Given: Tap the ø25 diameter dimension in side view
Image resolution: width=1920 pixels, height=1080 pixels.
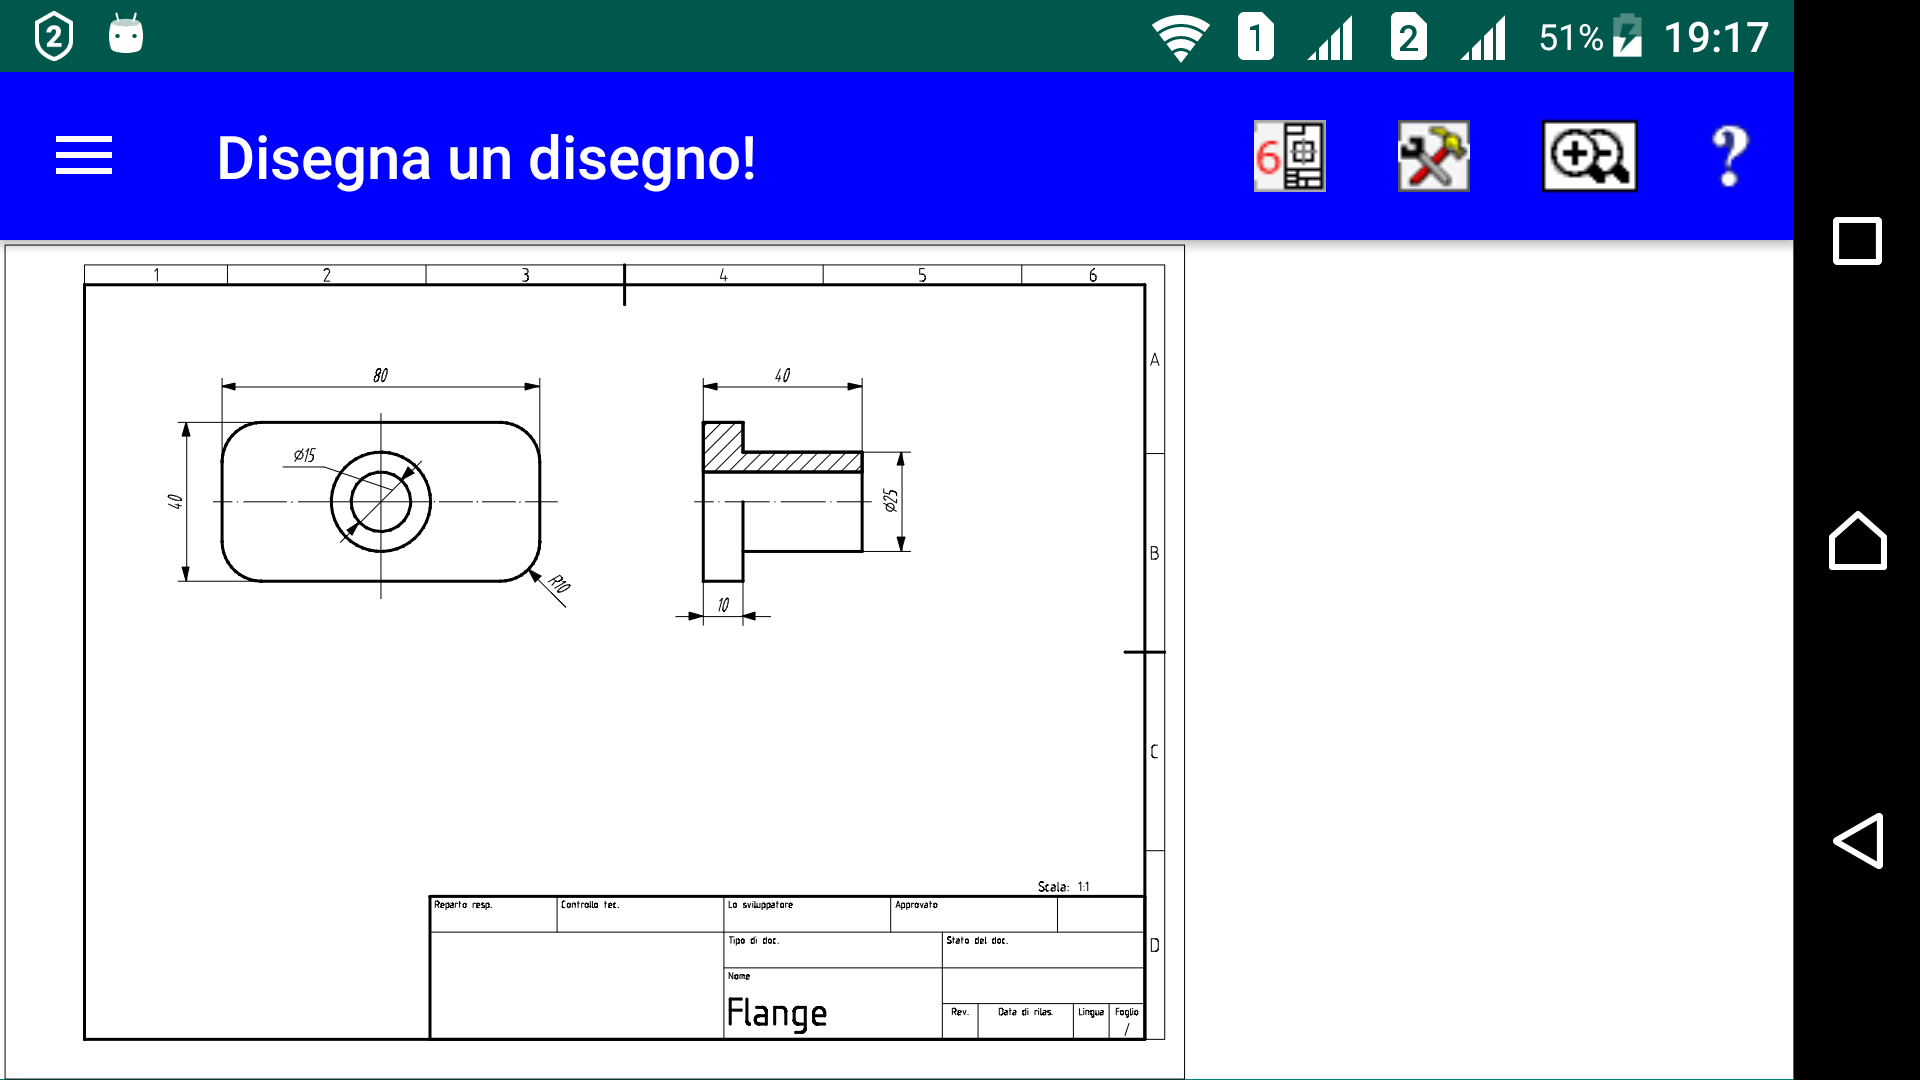Looking at the screenshot, I should point(891,500).
